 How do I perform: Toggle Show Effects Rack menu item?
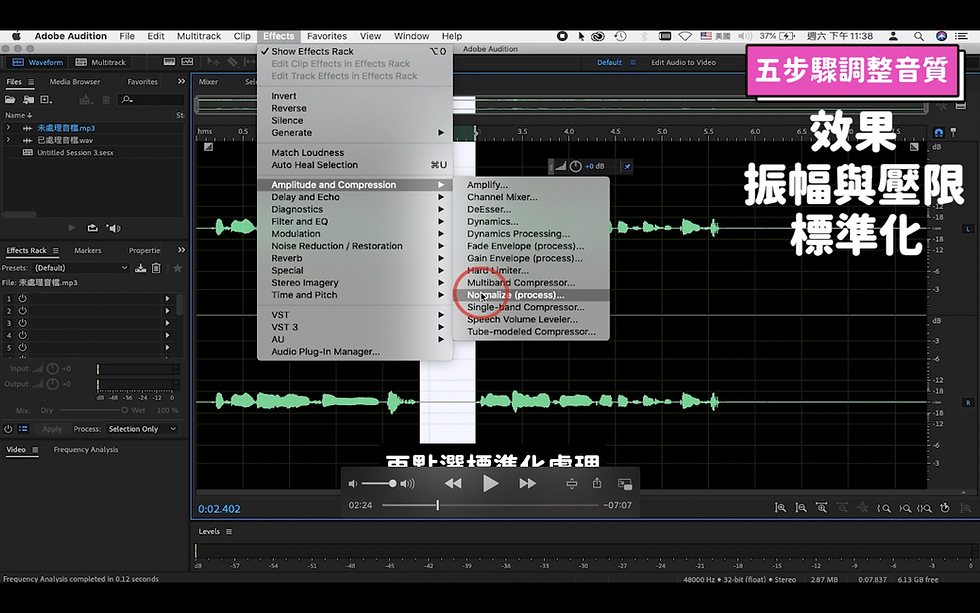click(x=354, y=51)
